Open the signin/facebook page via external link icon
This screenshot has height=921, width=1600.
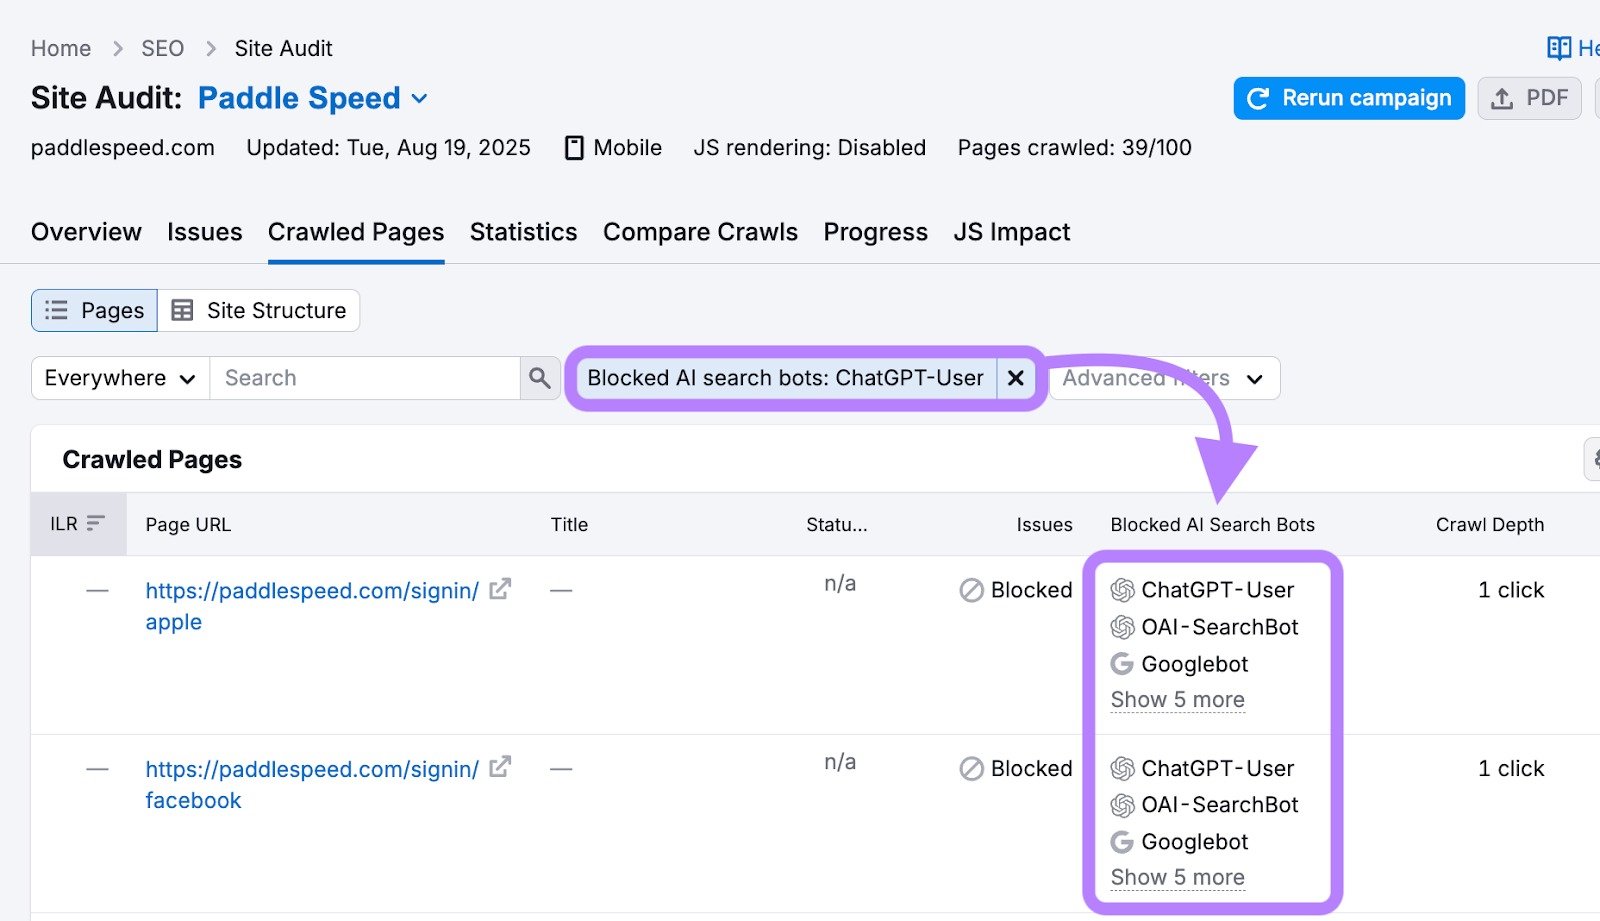(x=500, y=768)
